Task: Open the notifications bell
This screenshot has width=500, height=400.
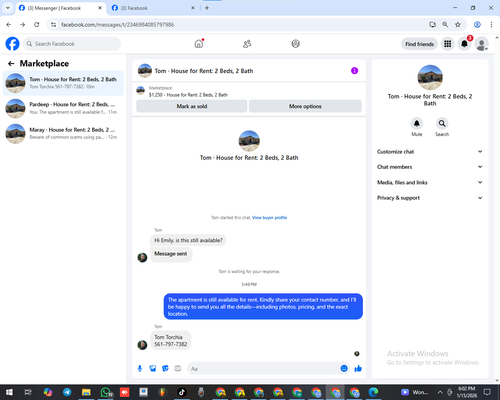Action: point(464,44)
